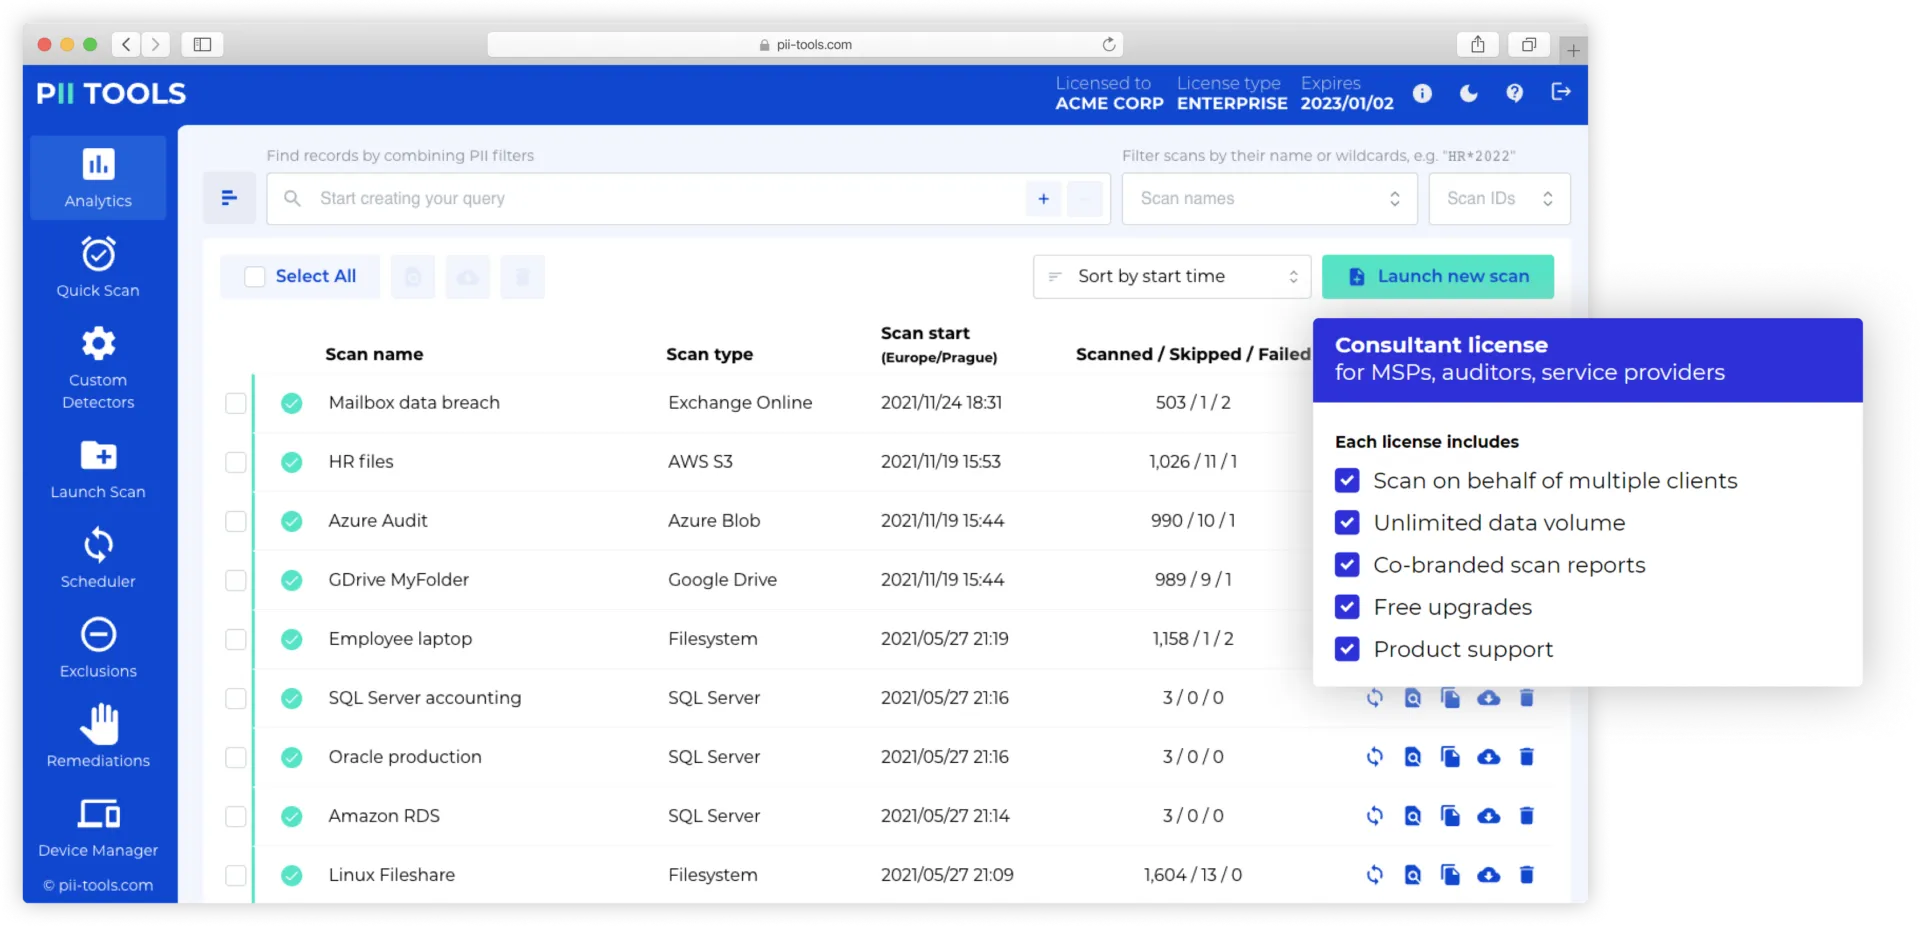The height and width of the screenshot is (926, 1920).
Task: Open the info icon in header
Action: click(x=1422, y=93)
